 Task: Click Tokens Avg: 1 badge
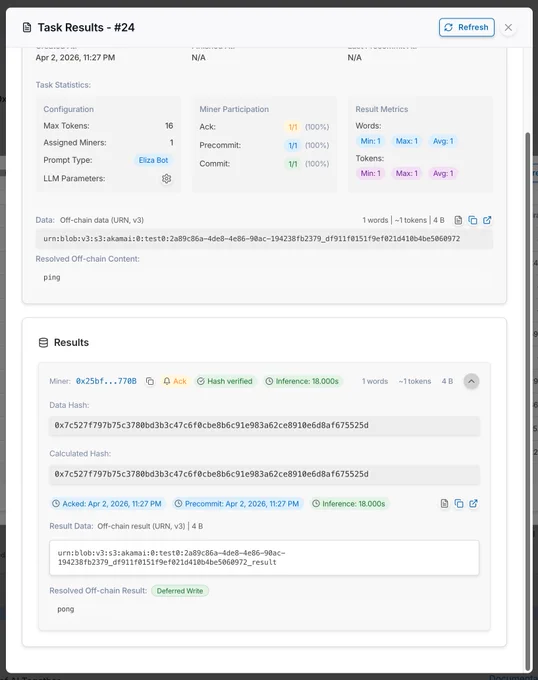coord(443,173)
